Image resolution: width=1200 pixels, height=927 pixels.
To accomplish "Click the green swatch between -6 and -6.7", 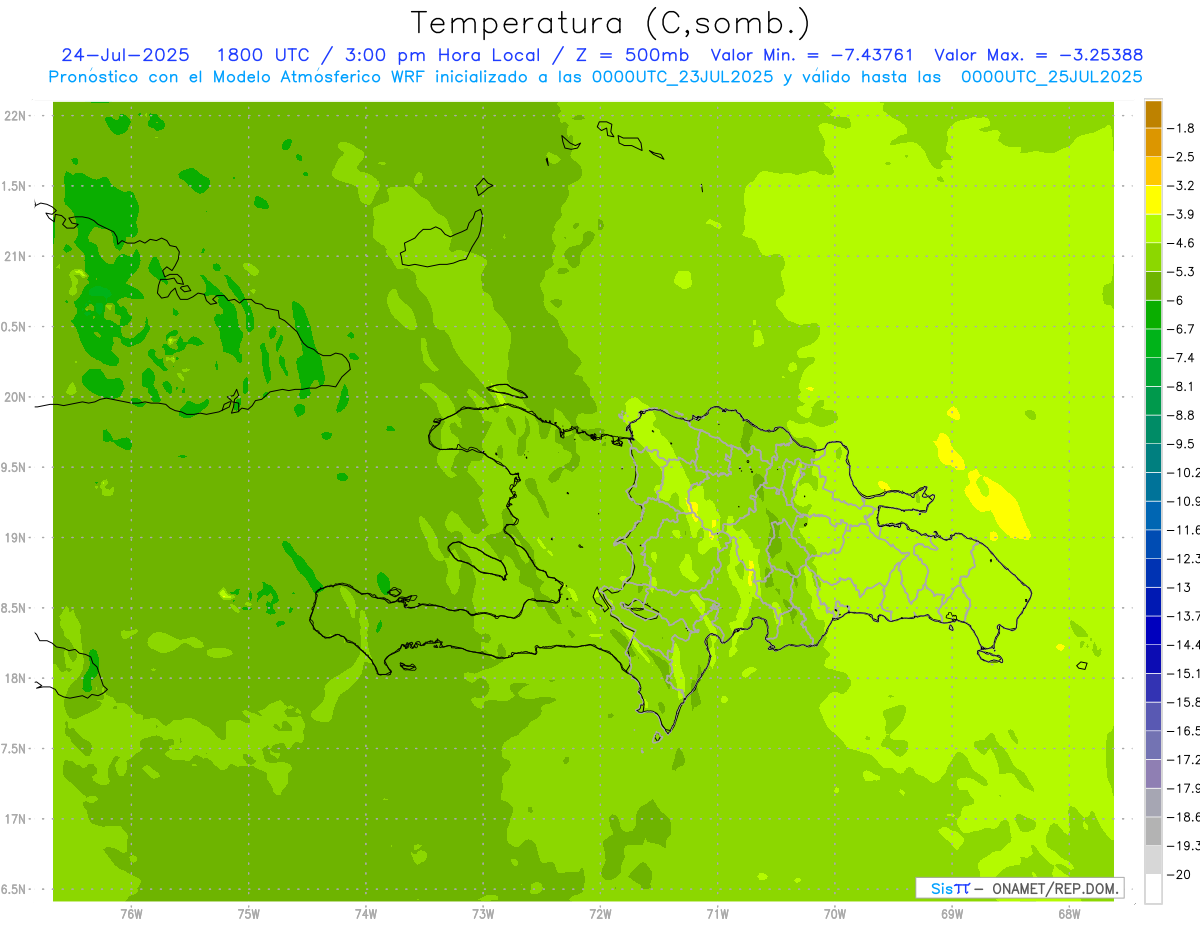I will tap(1154, 315).
